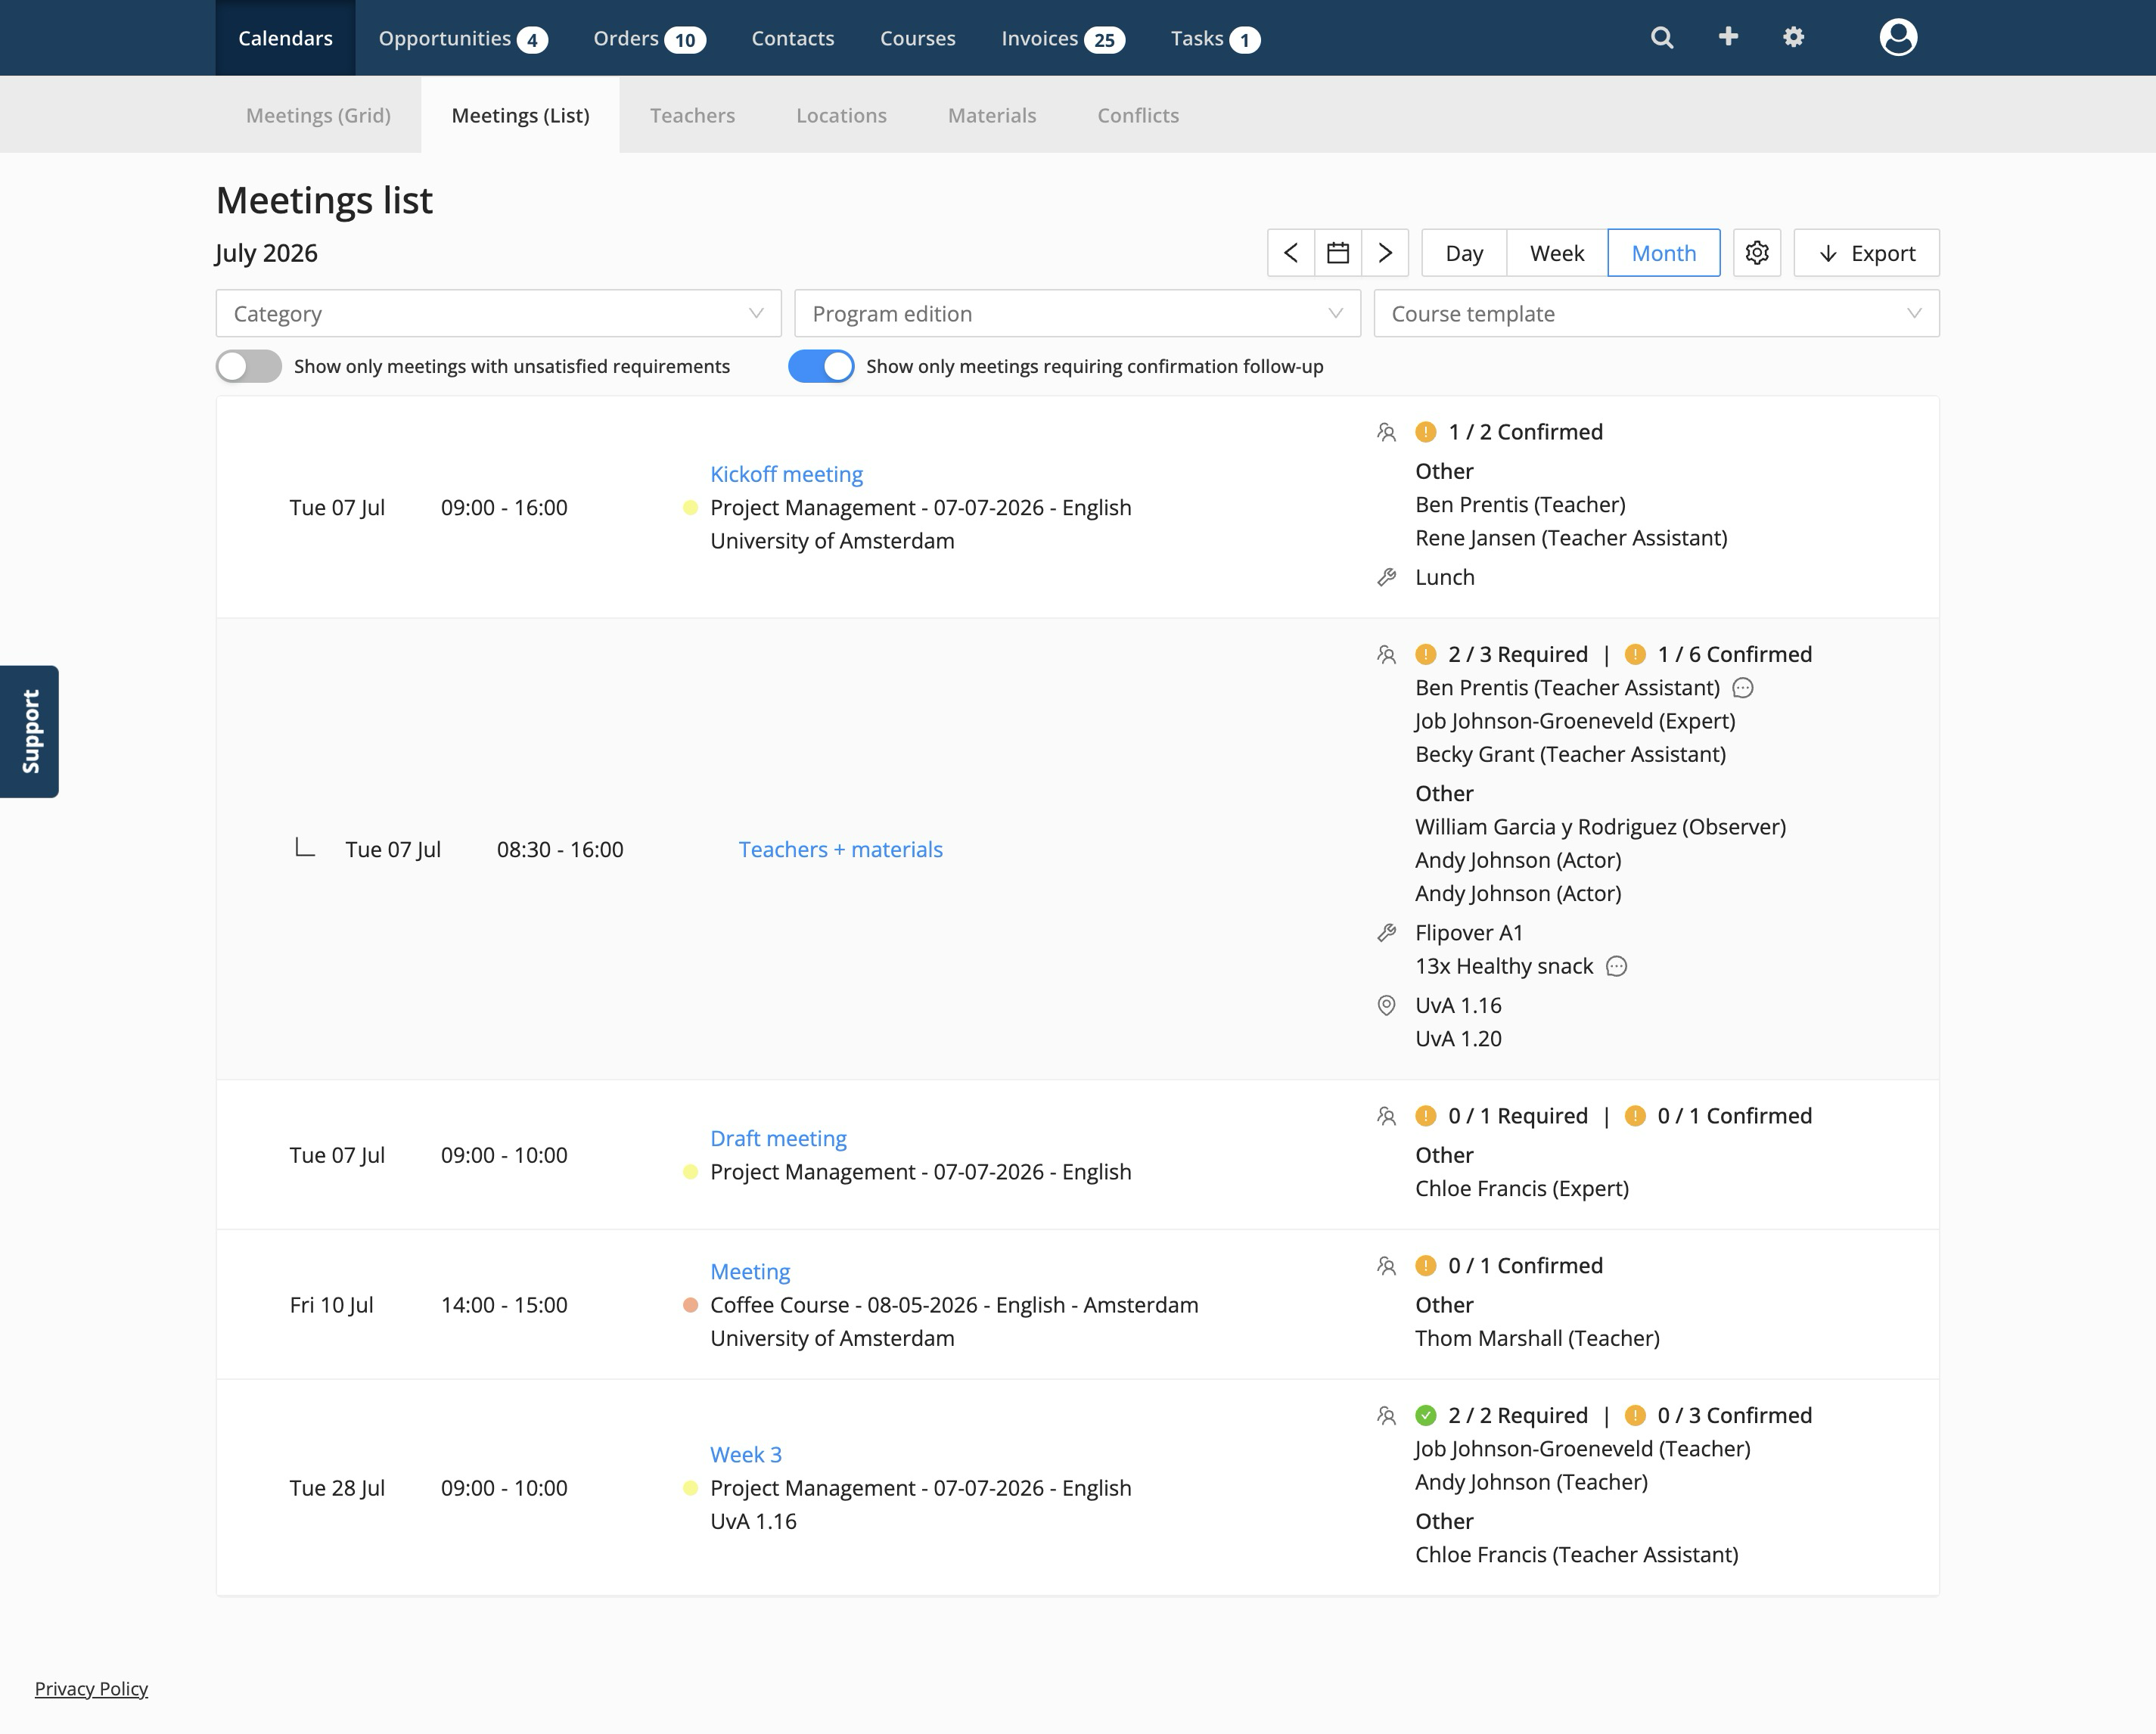The height and width of the screenshot is (1734, 2156).
Task: Toggle show only meetings with unsatisfied requirements
Action: pyautogui.click(x=249, y=366)
